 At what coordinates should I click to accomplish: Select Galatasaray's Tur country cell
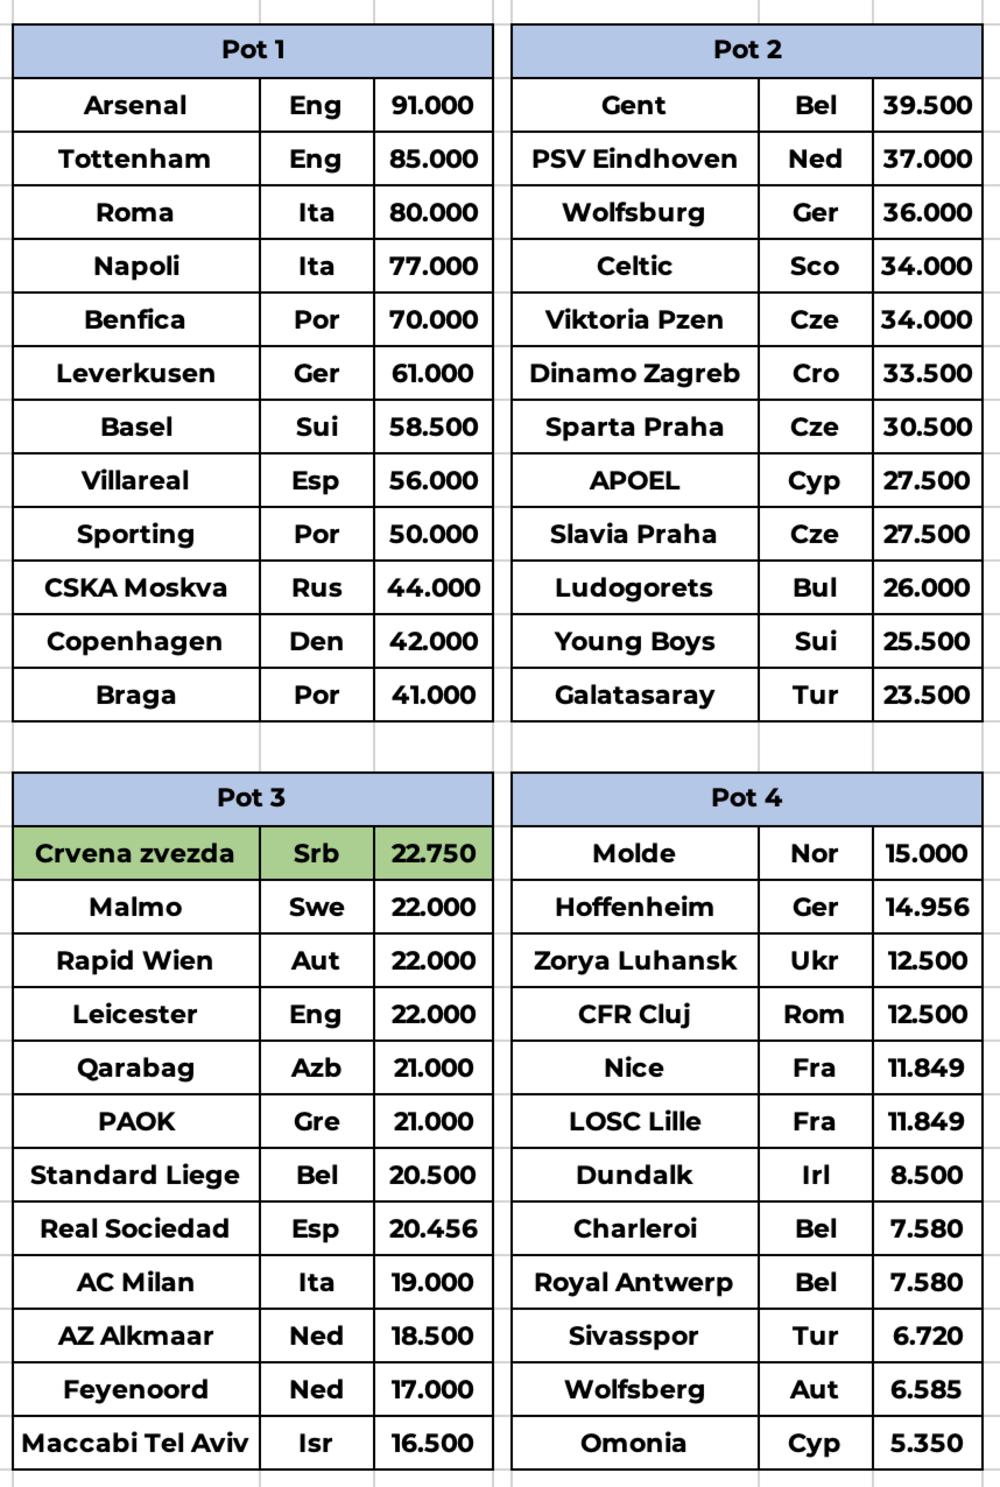(x=815, y=695)
